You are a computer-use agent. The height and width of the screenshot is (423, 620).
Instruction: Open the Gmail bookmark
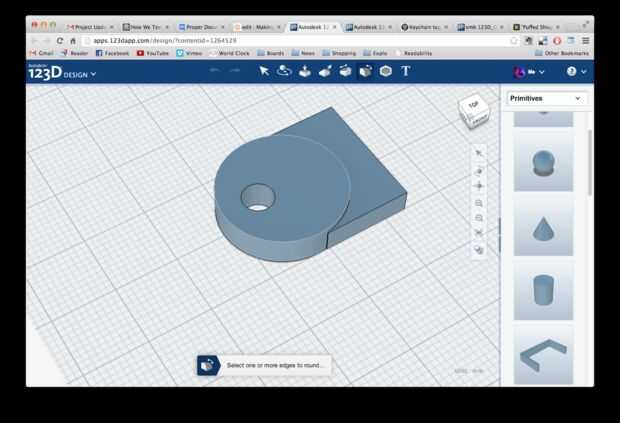pyautogui.click(x=42, y=53)
